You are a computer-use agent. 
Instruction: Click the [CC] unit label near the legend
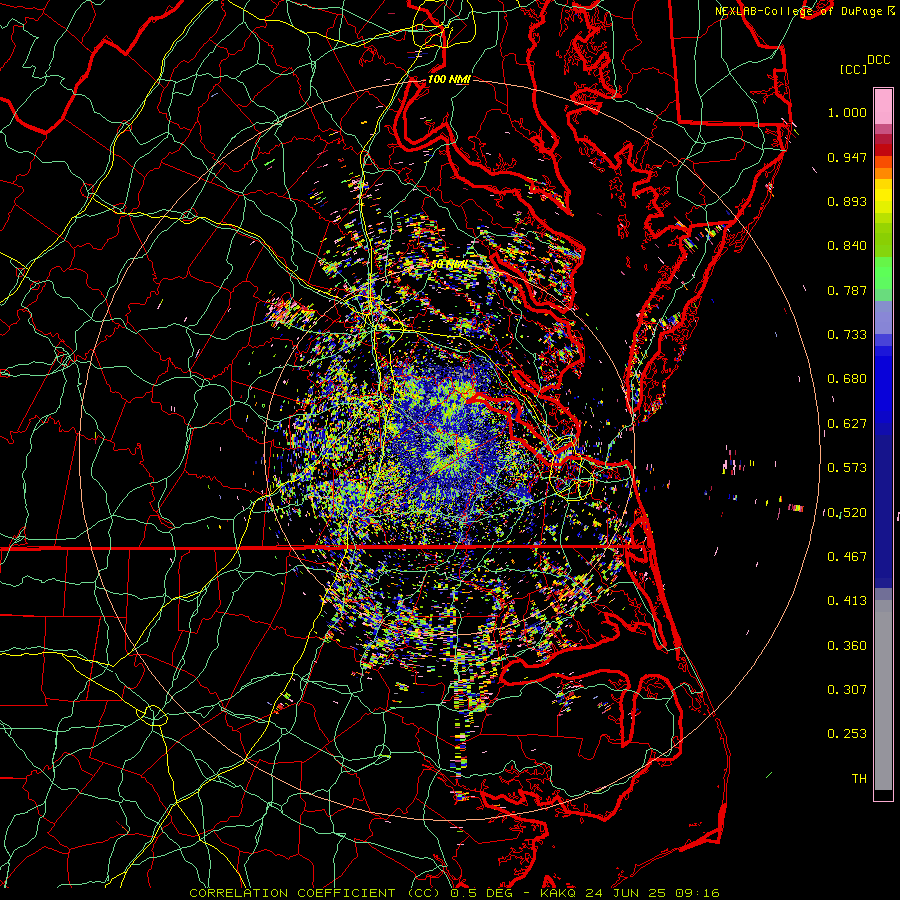(x=853, y=69)
